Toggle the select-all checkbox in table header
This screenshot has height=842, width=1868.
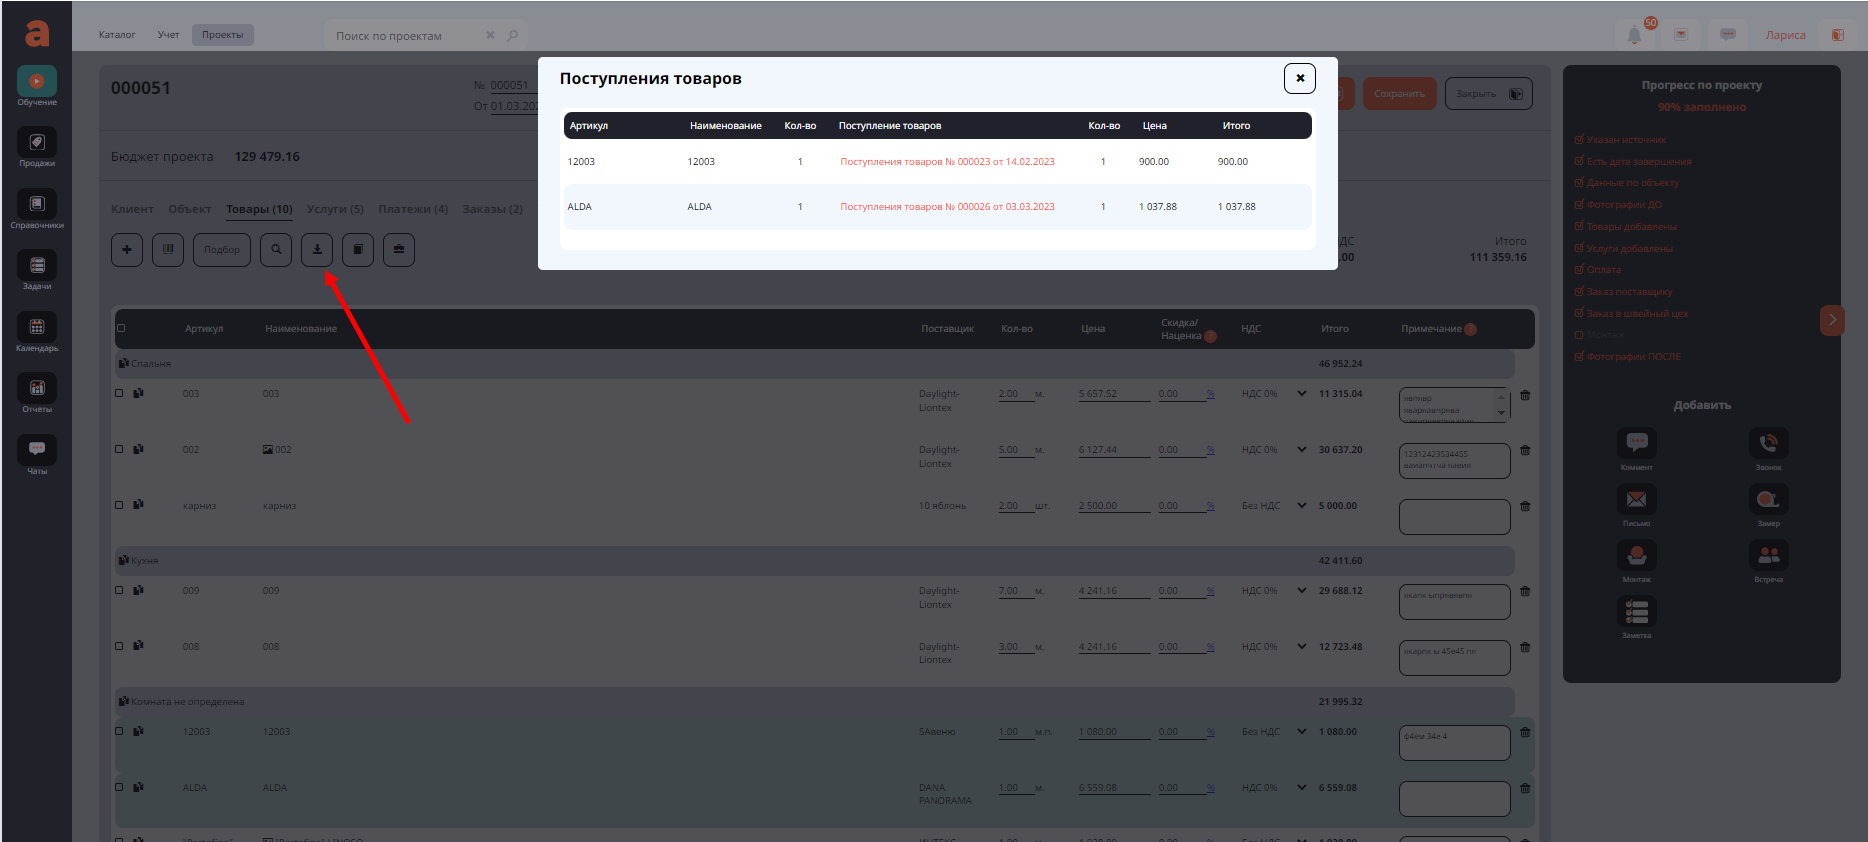coord(121,328)
